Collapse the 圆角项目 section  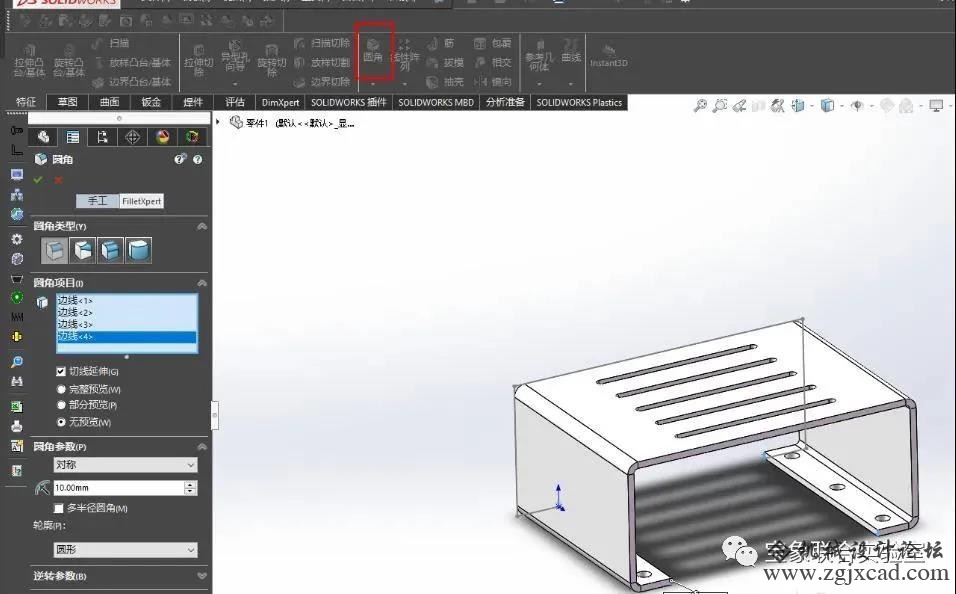point(202,283)
